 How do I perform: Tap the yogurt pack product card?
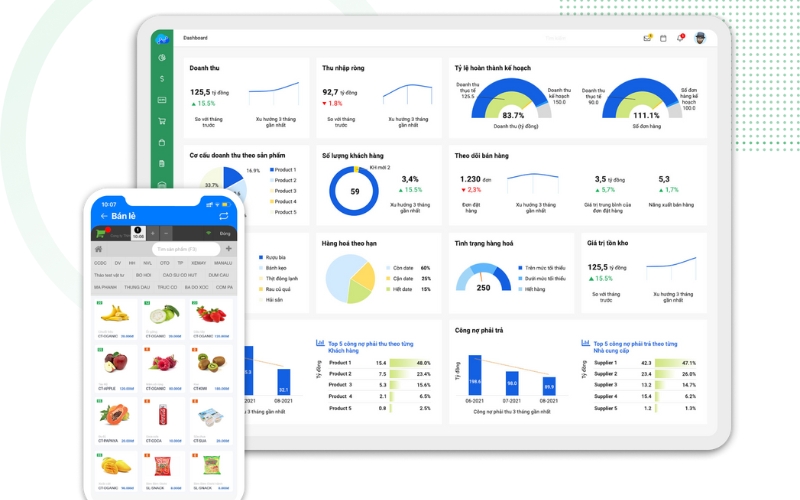point(211,420)
